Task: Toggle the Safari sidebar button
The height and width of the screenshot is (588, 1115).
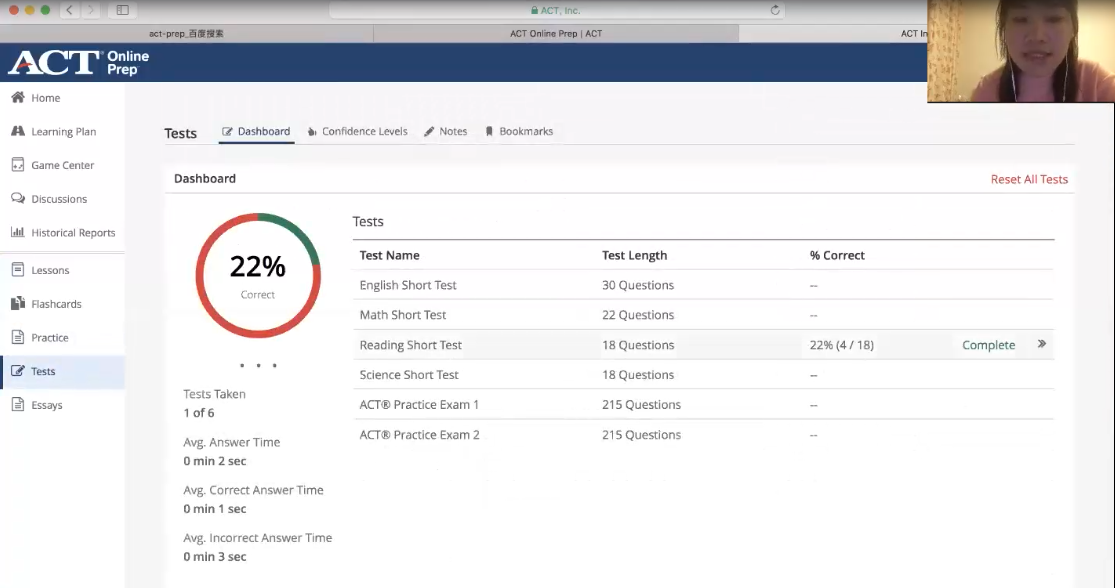Action: 122,10
